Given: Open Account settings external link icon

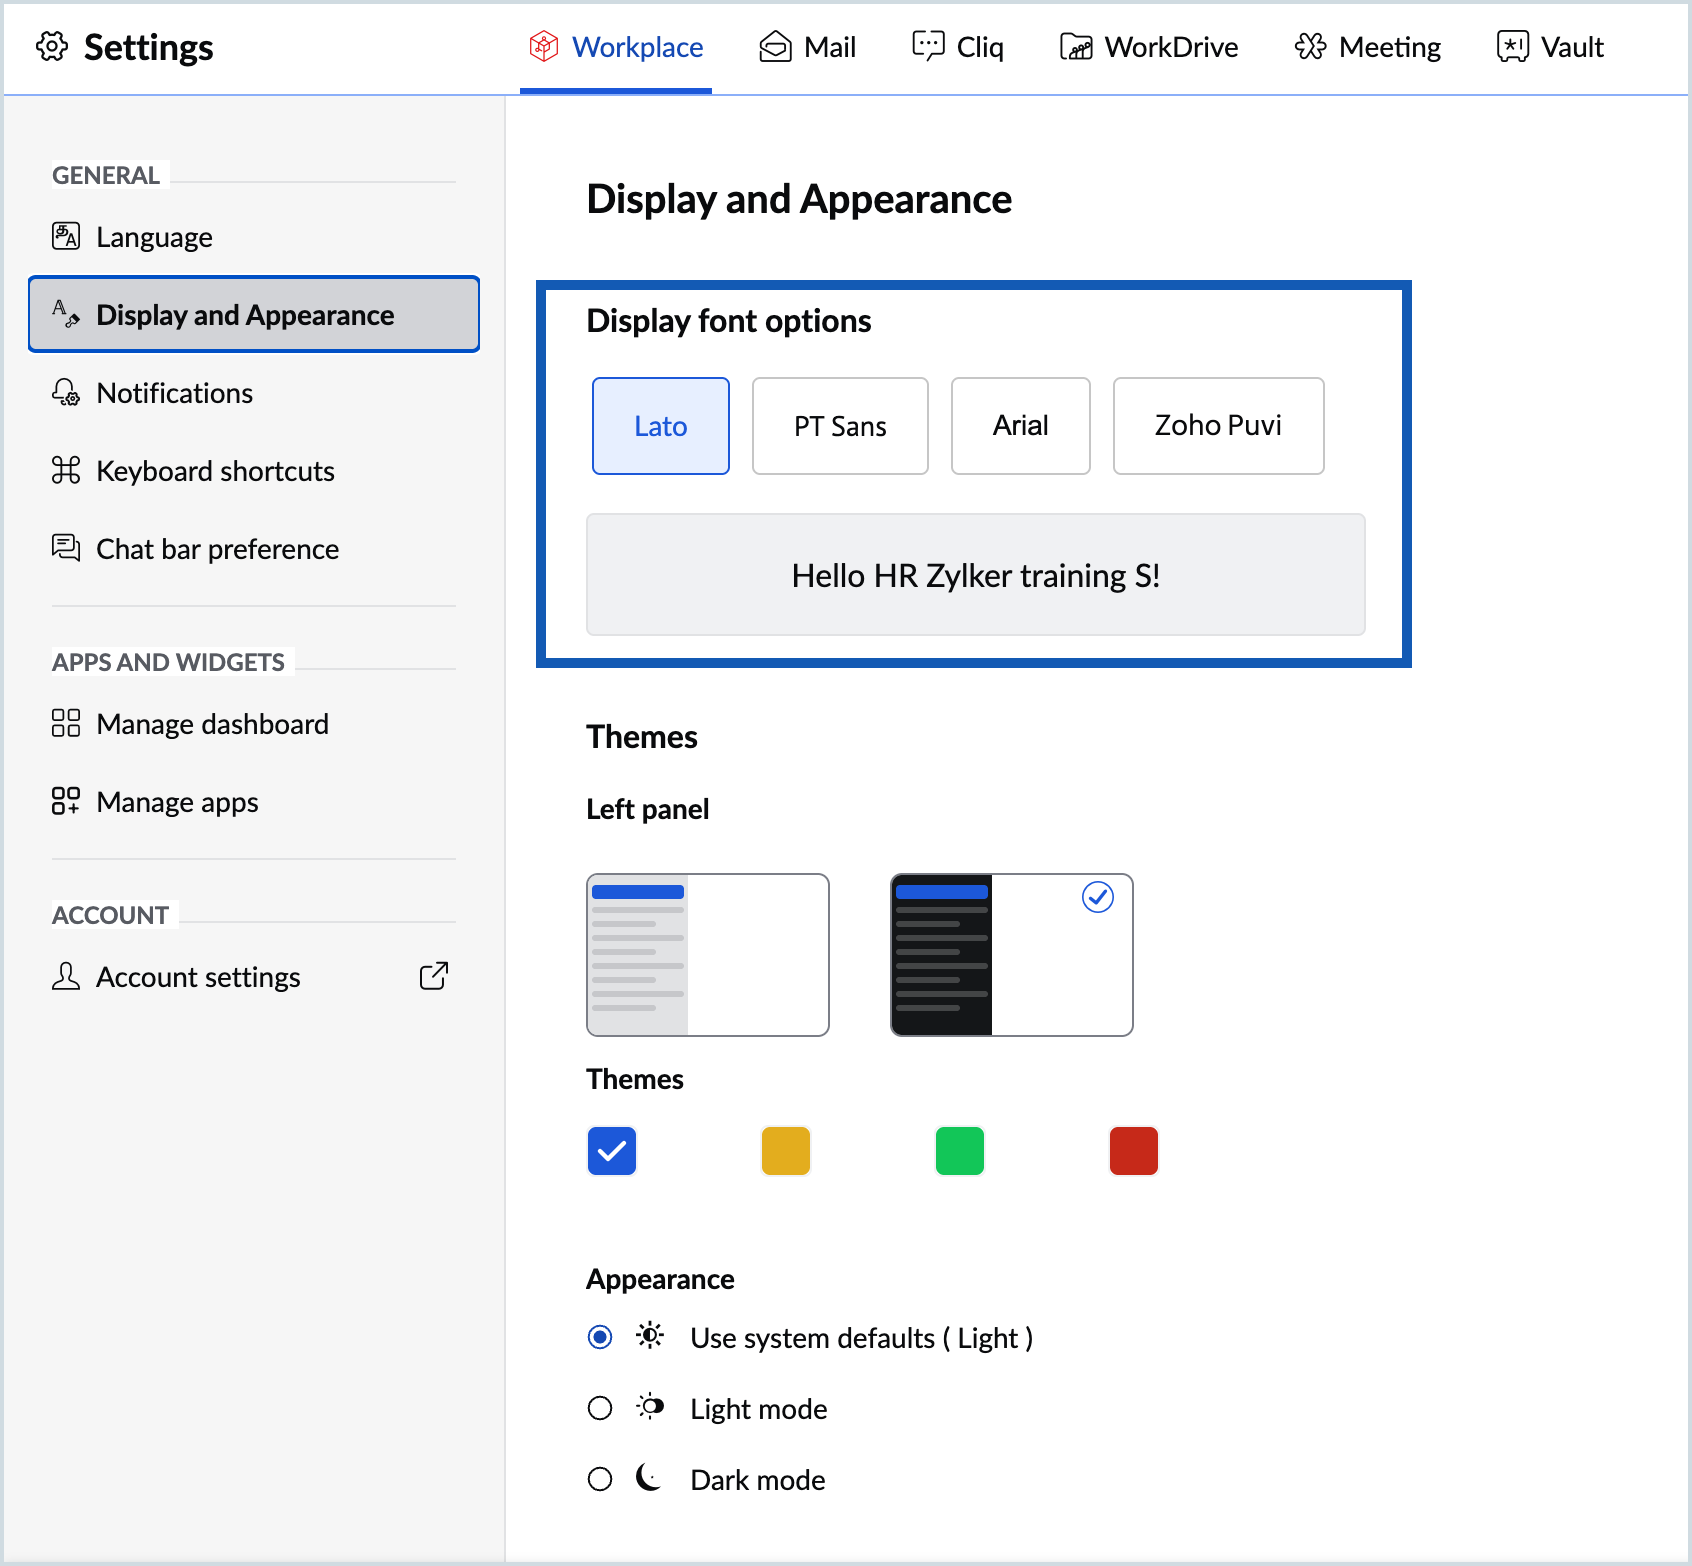Looking at the screenshot, I should pos(434,976).
